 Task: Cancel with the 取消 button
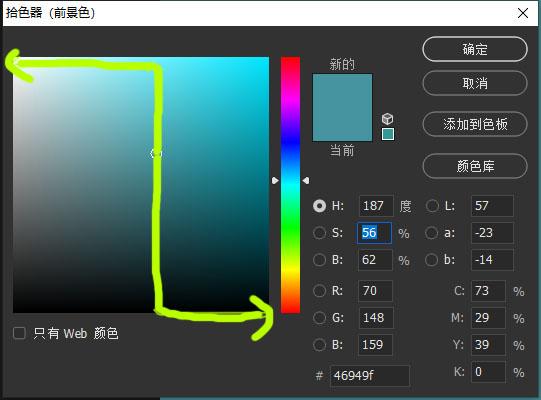[475, 83]
